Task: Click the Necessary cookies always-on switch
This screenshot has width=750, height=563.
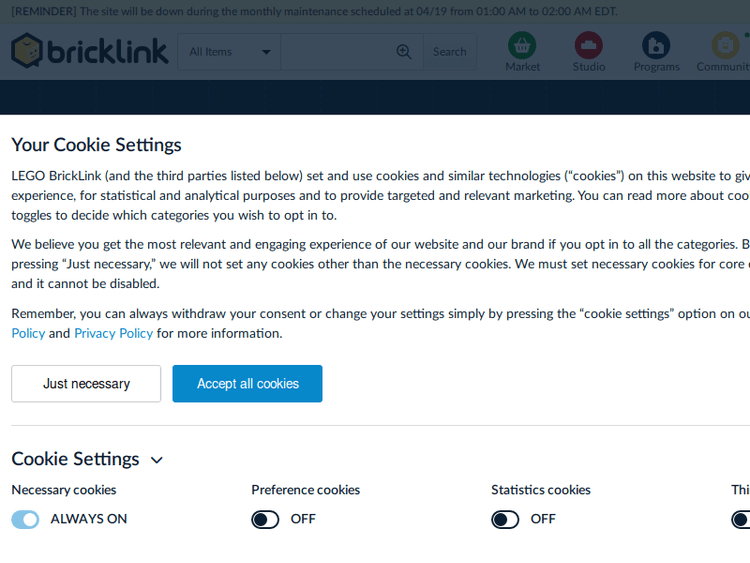Action: coord(25,519)
